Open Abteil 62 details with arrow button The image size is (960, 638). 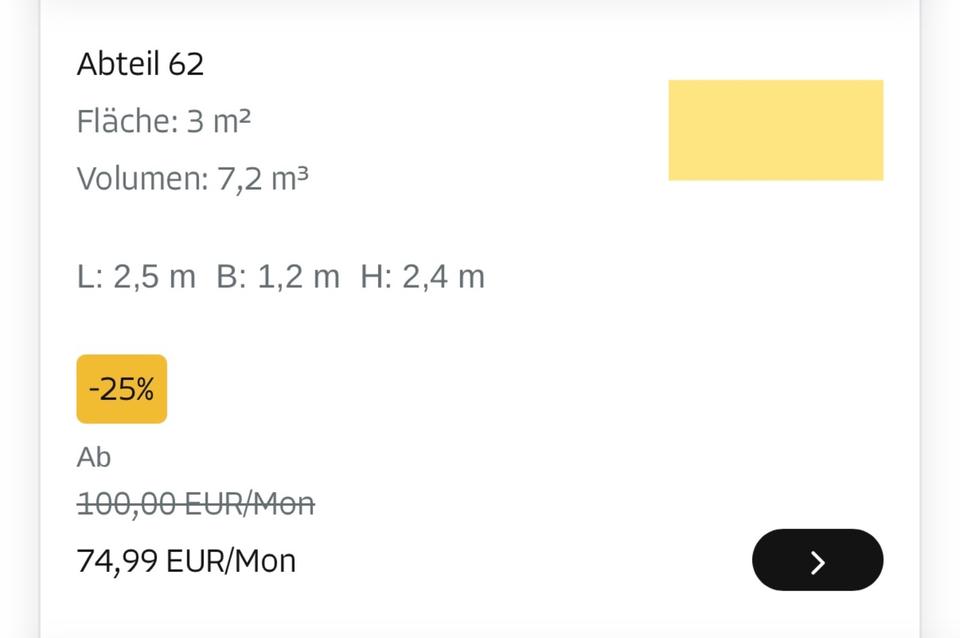[817, 561]
